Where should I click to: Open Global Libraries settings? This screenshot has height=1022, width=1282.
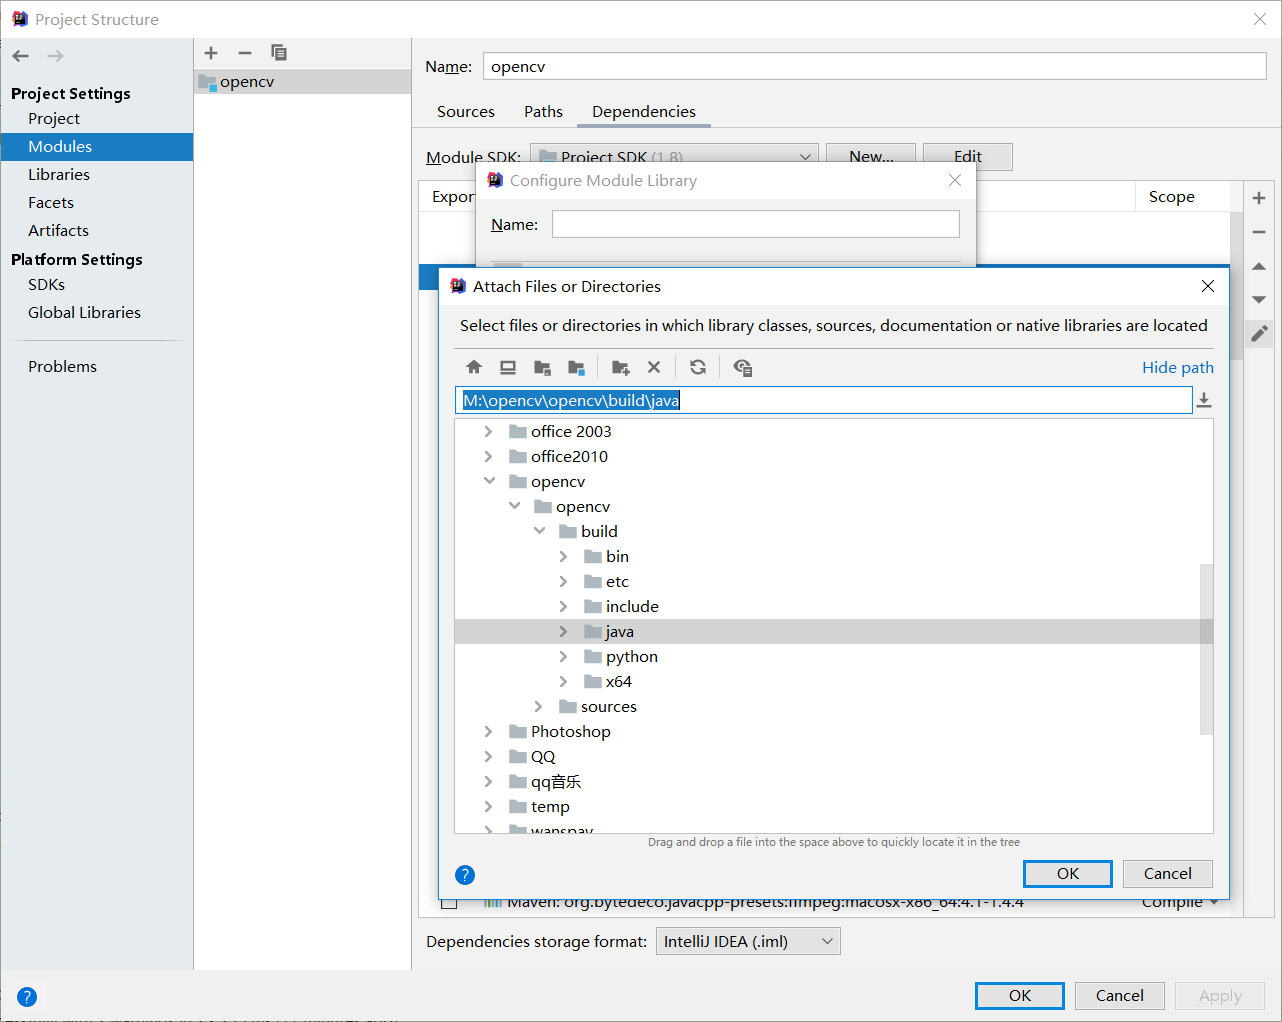(84, 312)
